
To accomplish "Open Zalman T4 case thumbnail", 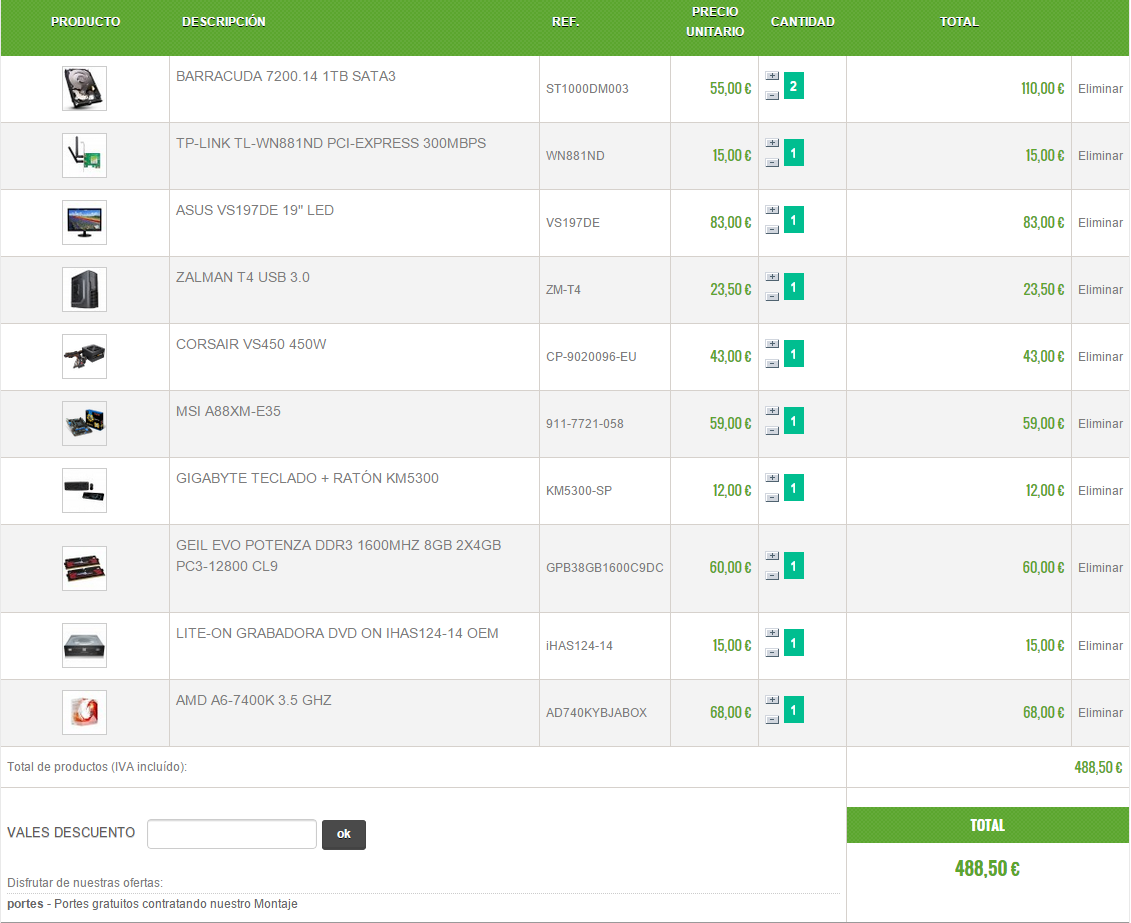I will (84, 290).
